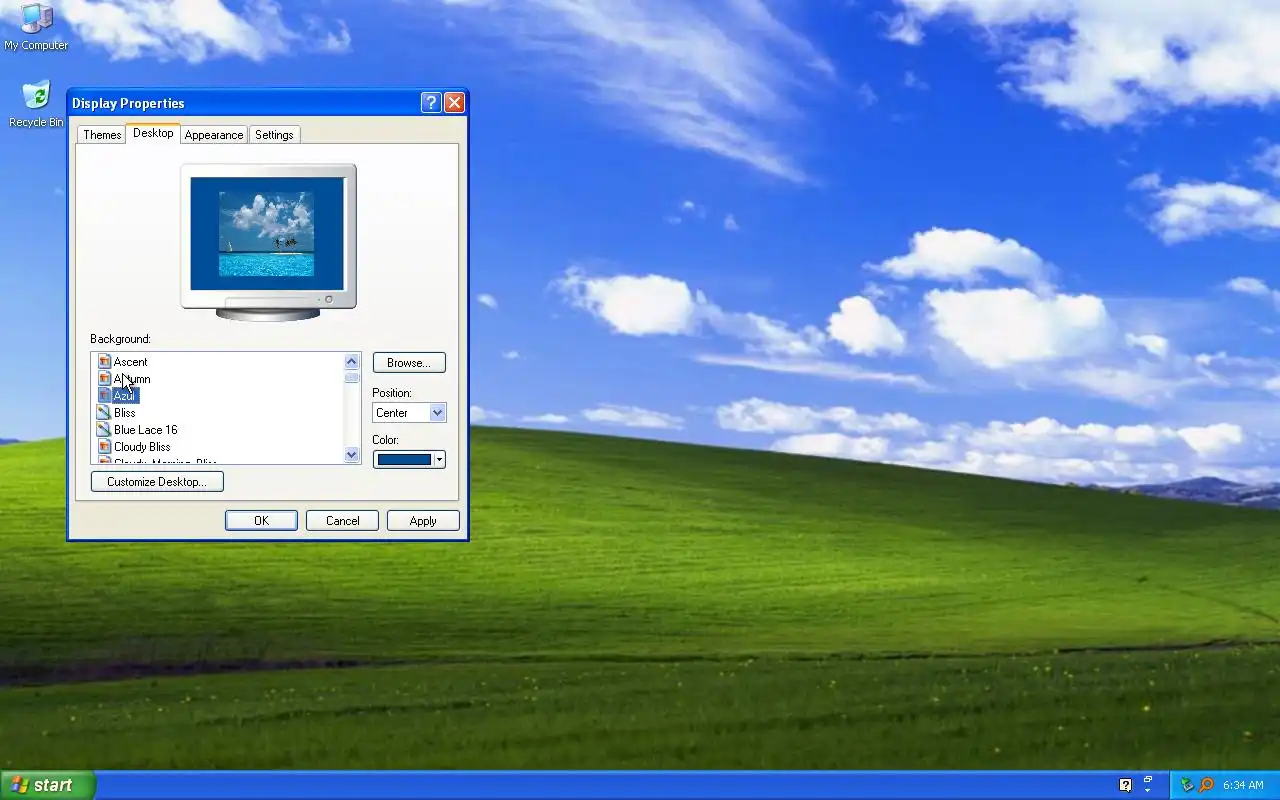
Task: Switch to the Desktop tab
Action: pyautogui.click(x=153, y=133)
